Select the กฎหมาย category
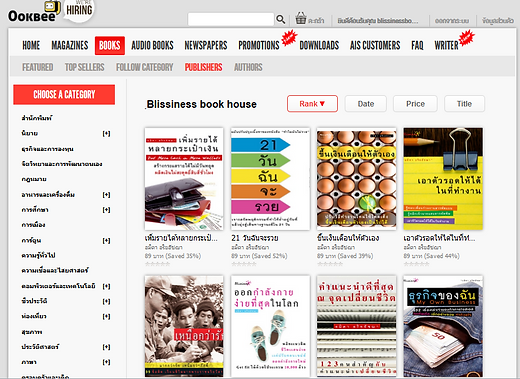520x379 pixels. [x=34, y=179]
